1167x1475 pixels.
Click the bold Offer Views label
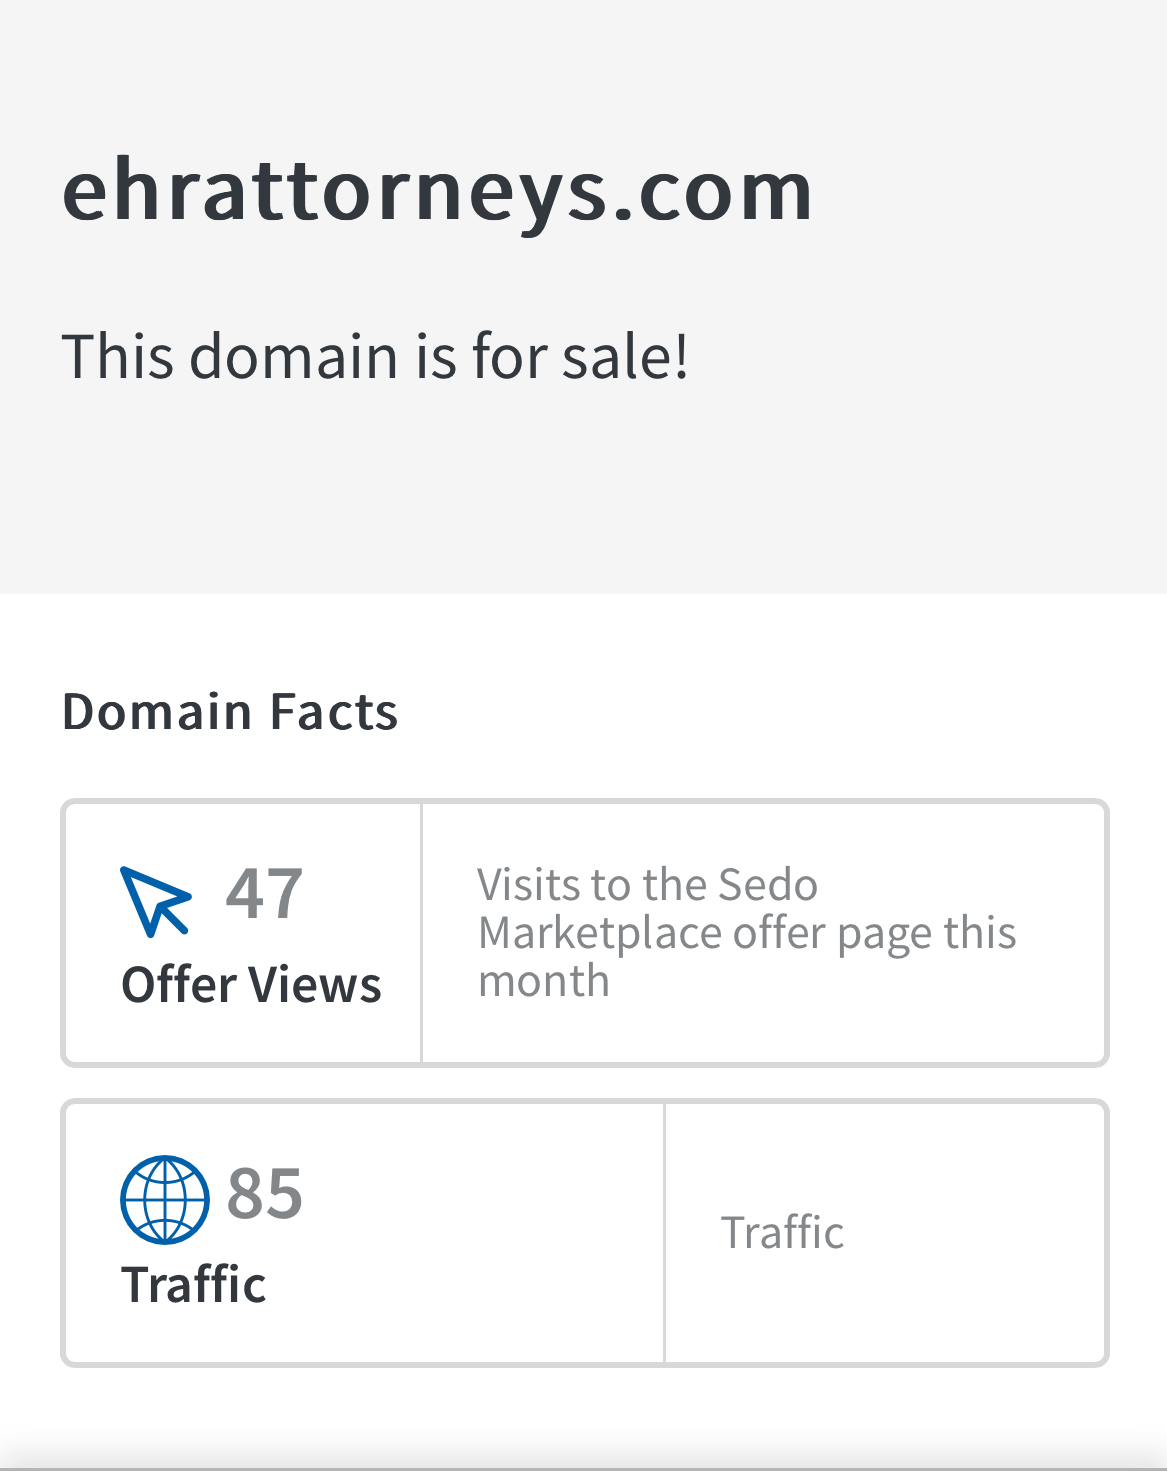click(x=251, y=985)
